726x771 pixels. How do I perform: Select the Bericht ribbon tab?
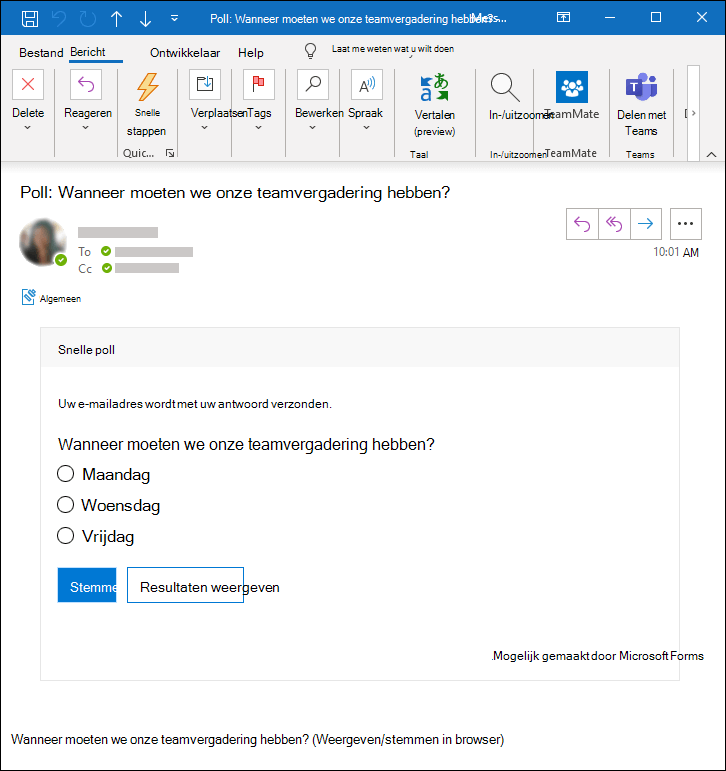point(88,52)
